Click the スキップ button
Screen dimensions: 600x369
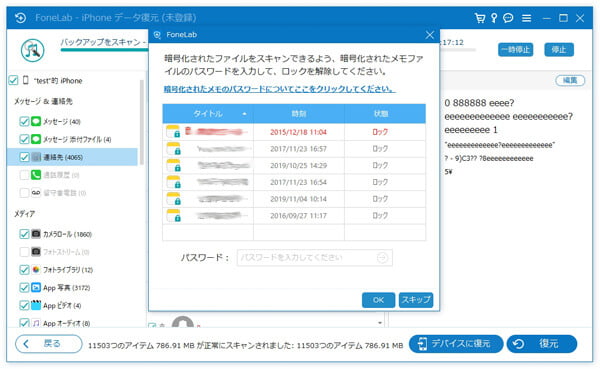[x=416, y=300]
